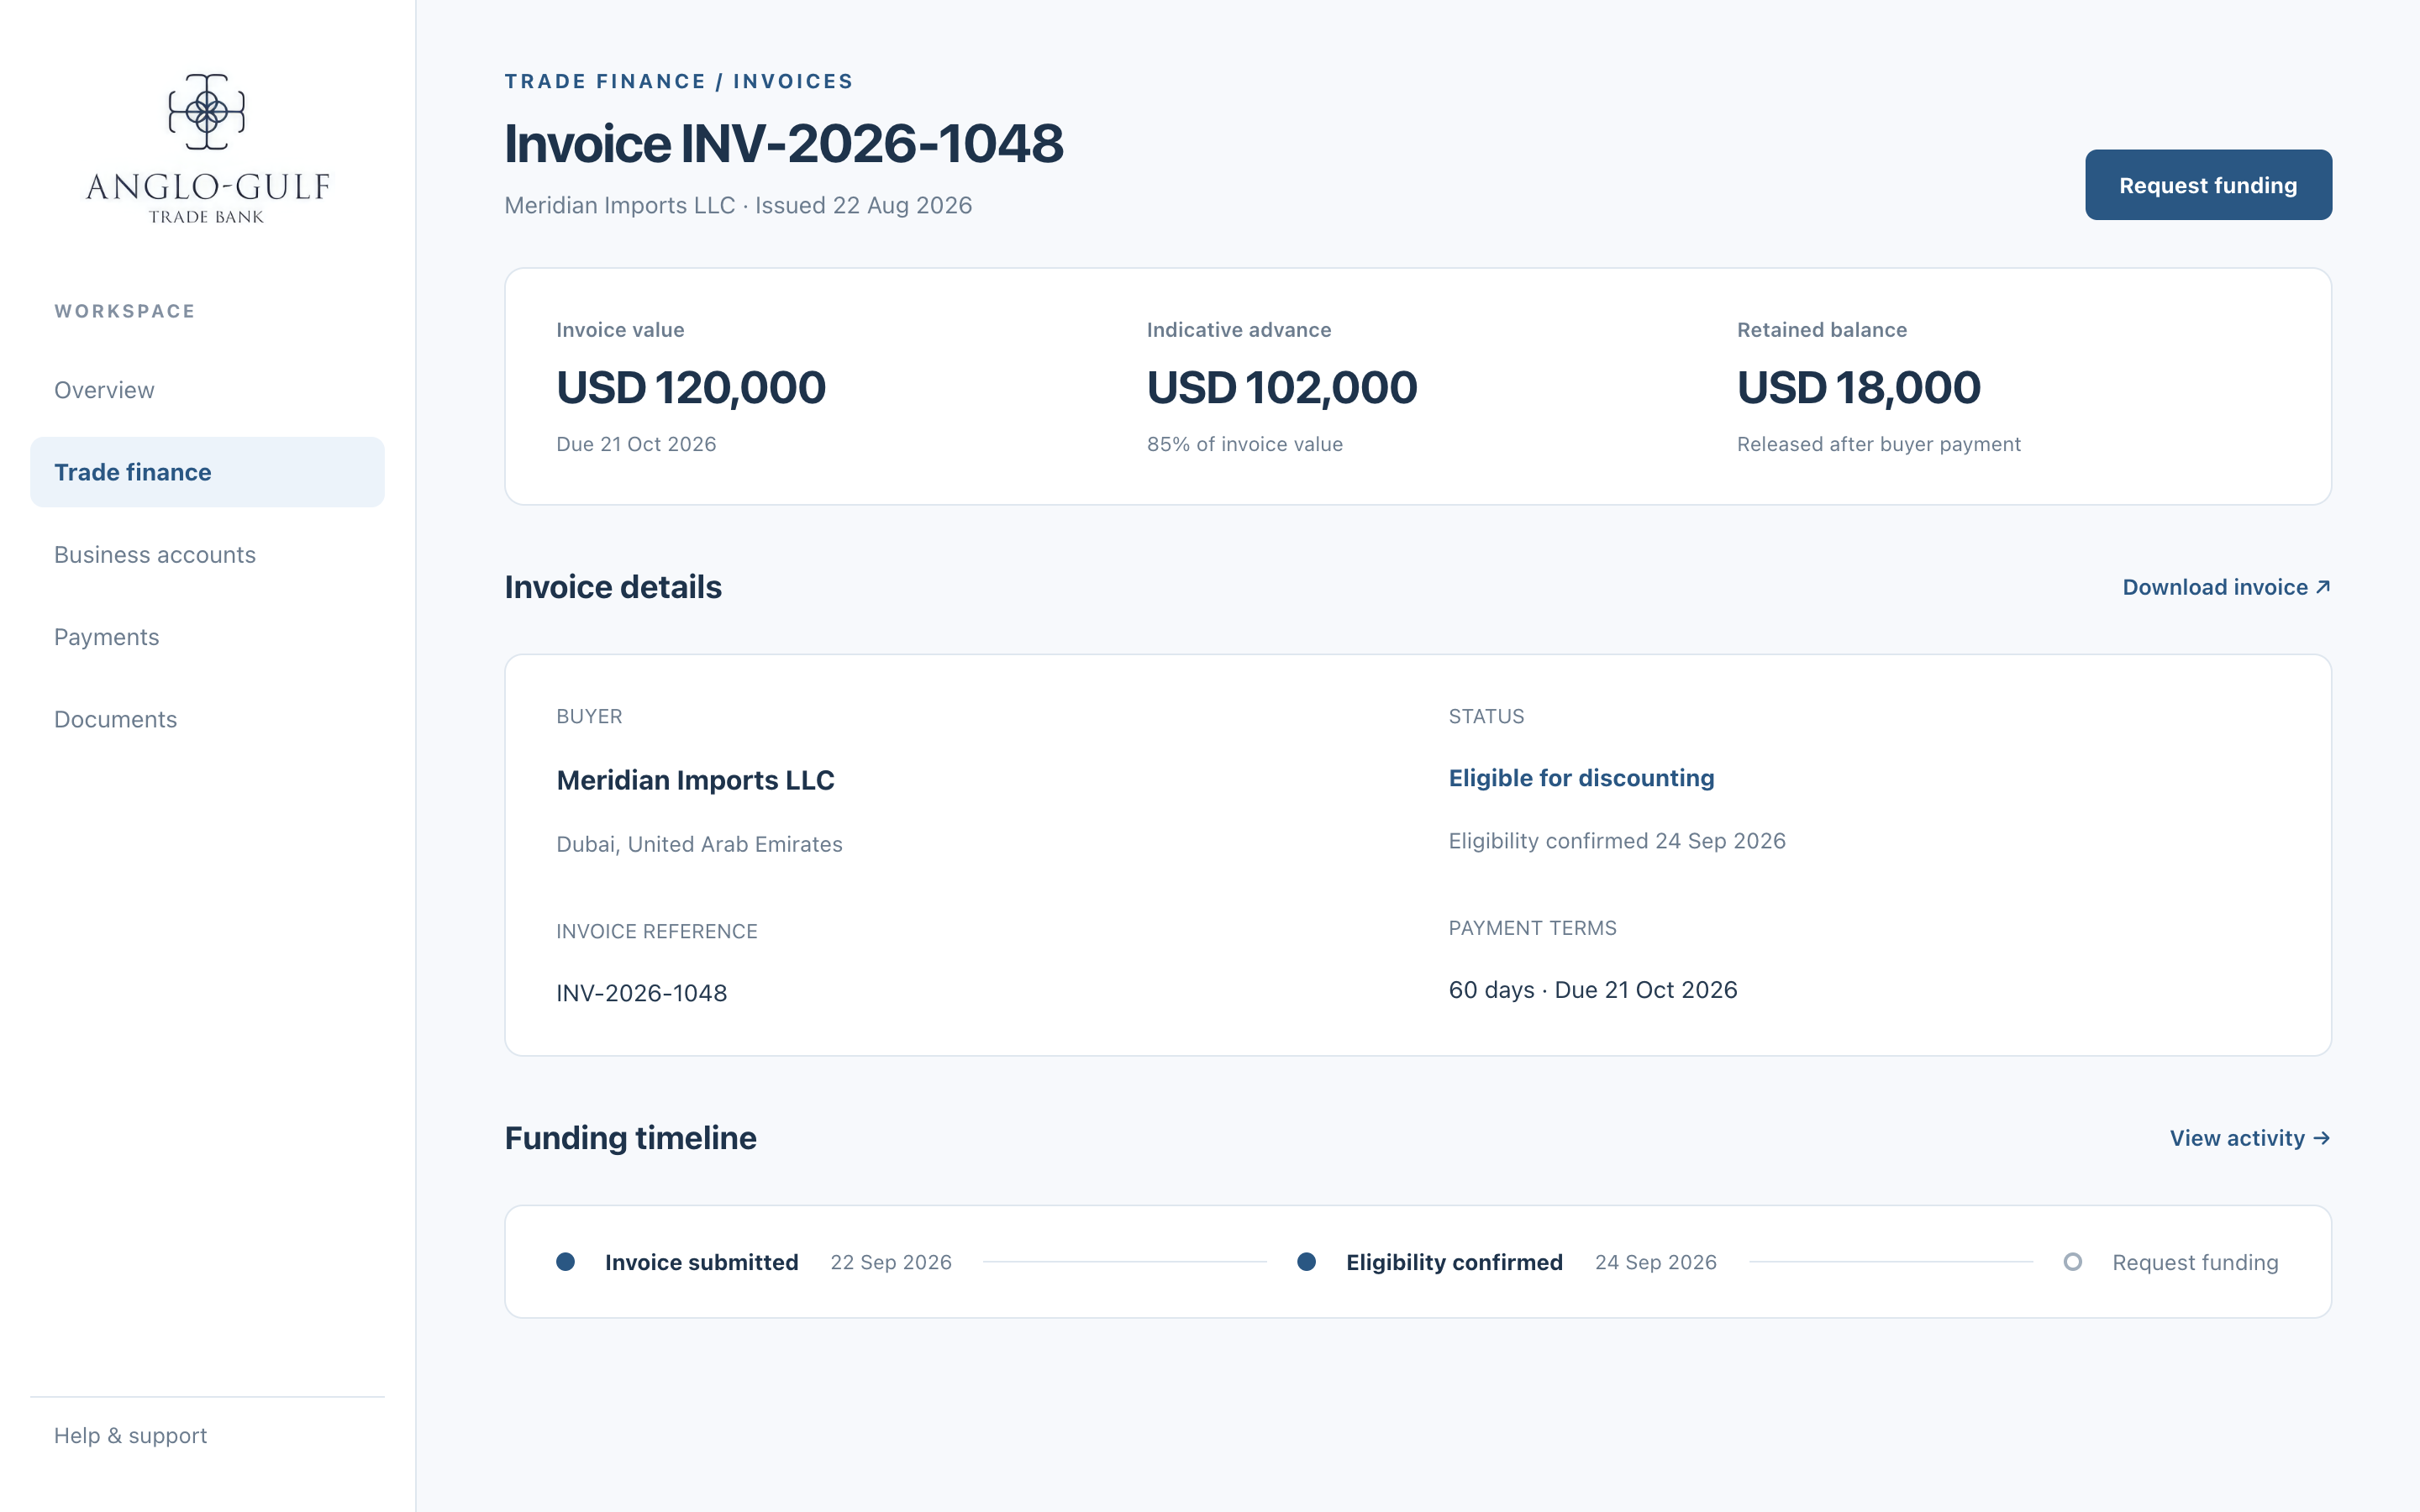Select Trade finance in the sidebar

tap(207, 472)
